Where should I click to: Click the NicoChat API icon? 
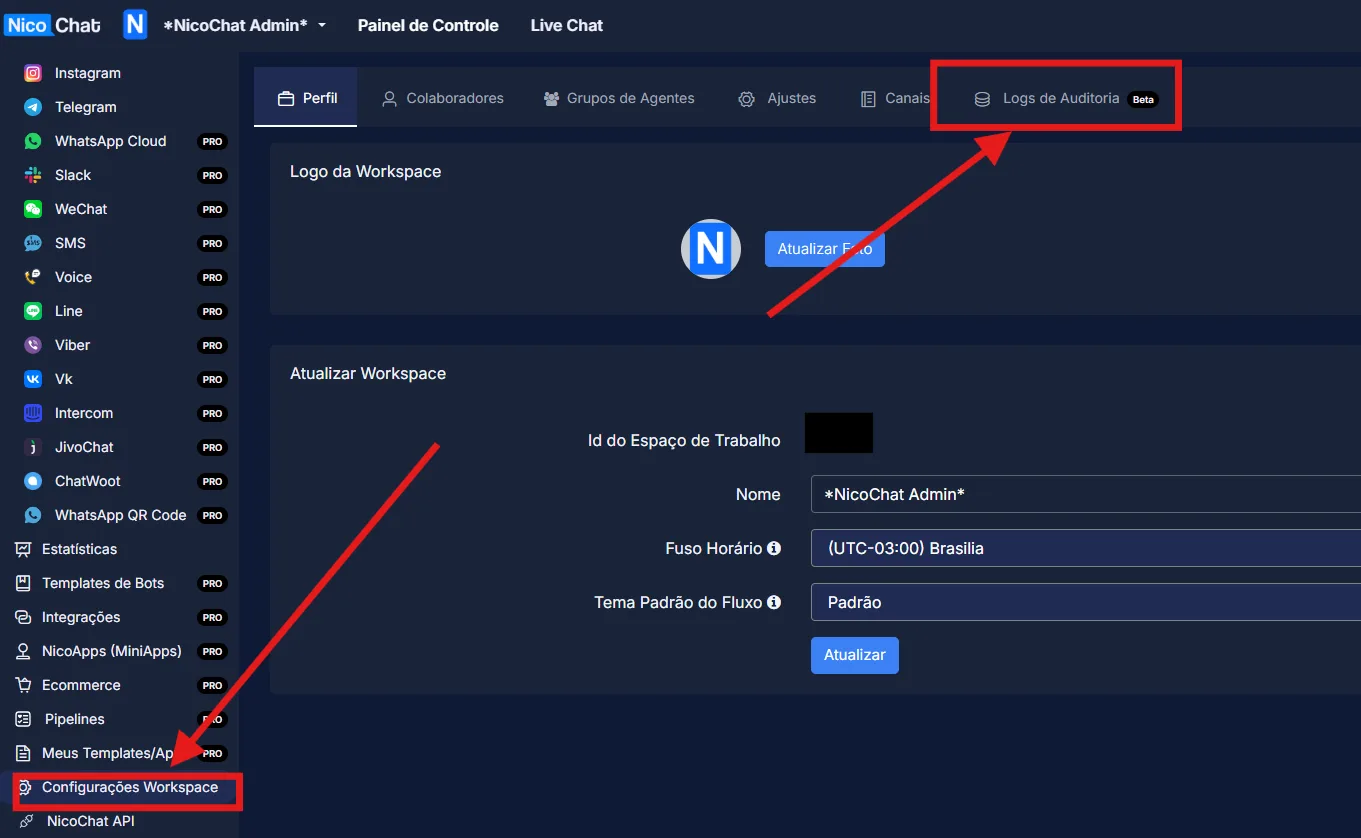pos(27,821)
